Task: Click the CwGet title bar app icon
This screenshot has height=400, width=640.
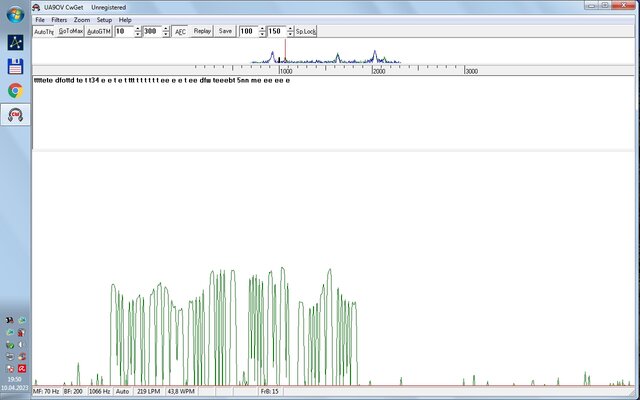Action: tap(38, 6)
